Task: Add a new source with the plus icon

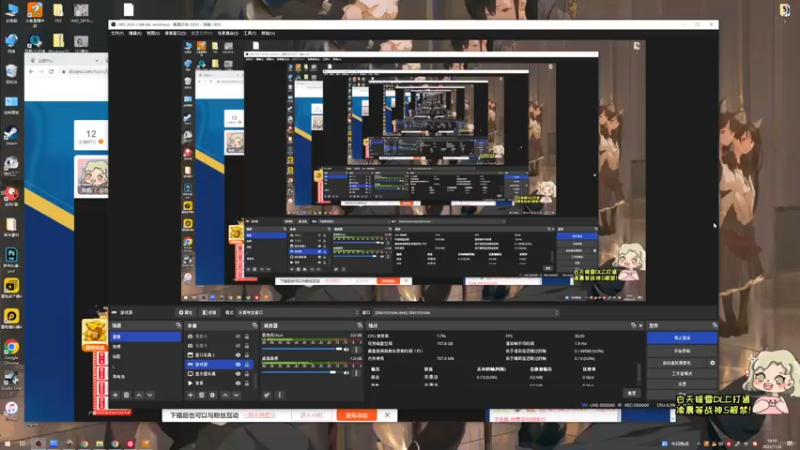Action: pos(190,395)
